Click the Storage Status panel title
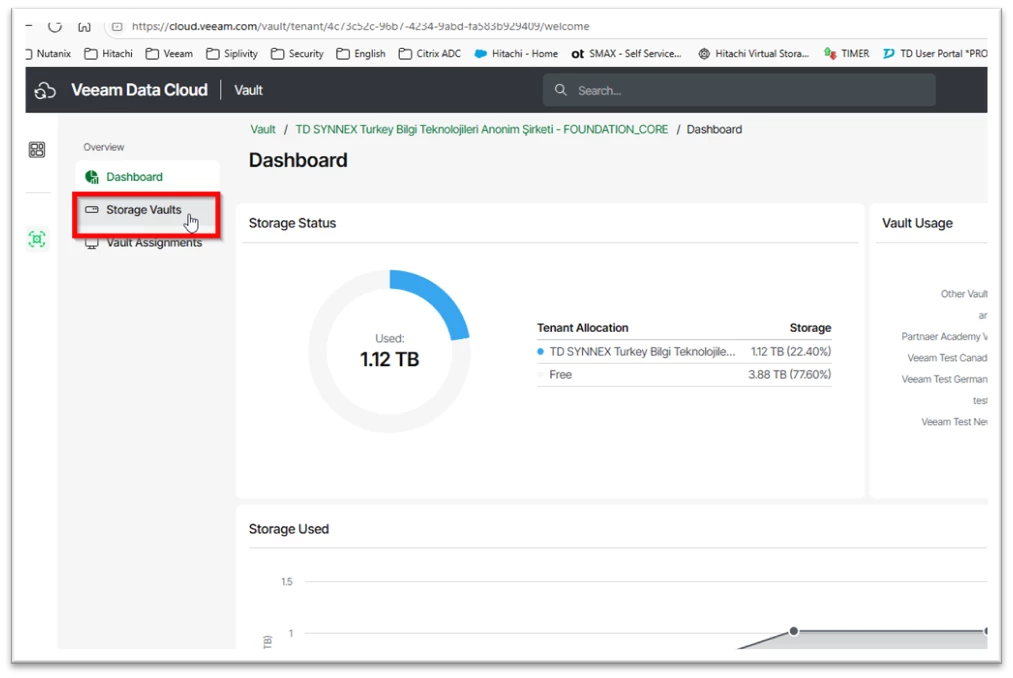 tap(292, 223)
